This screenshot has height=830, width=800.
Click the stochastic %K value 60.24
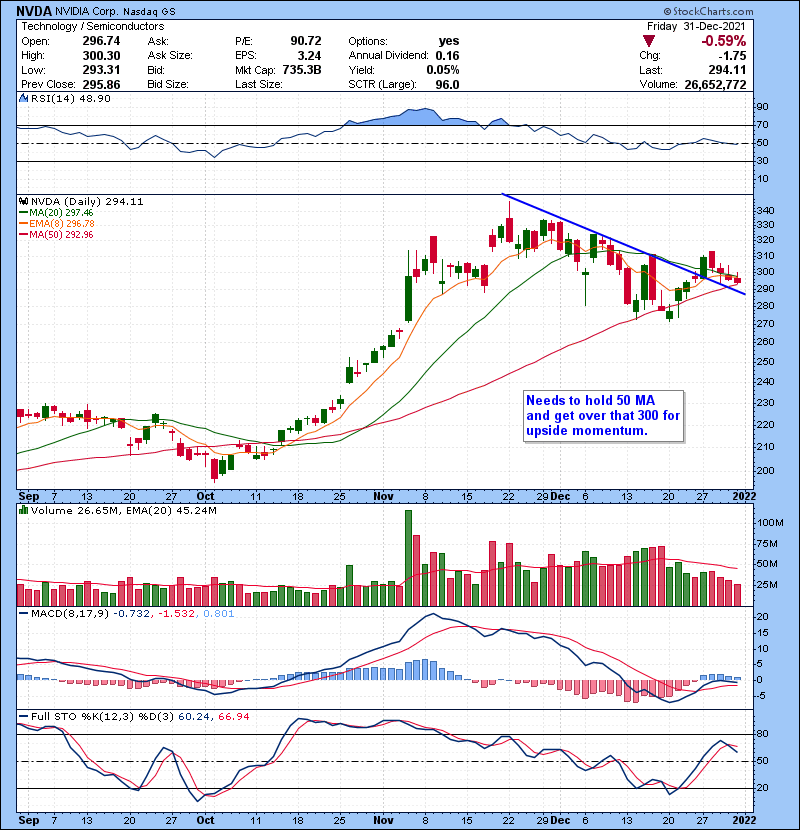point(194,717)
